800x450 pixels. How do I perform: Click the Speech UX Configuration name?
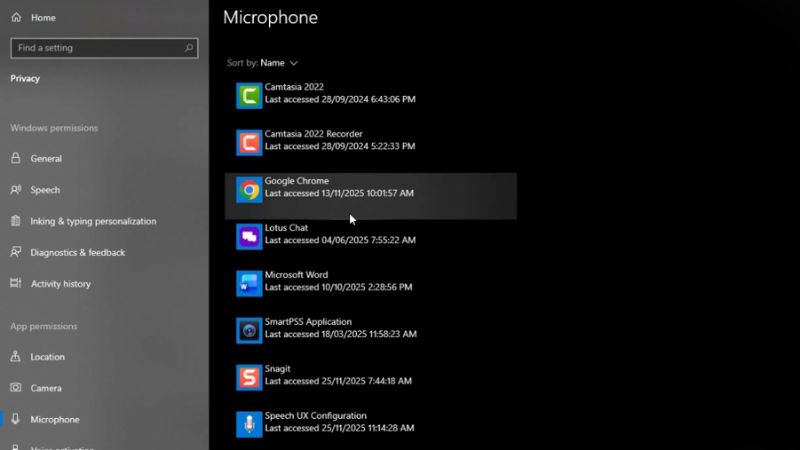tap(315, 415)
